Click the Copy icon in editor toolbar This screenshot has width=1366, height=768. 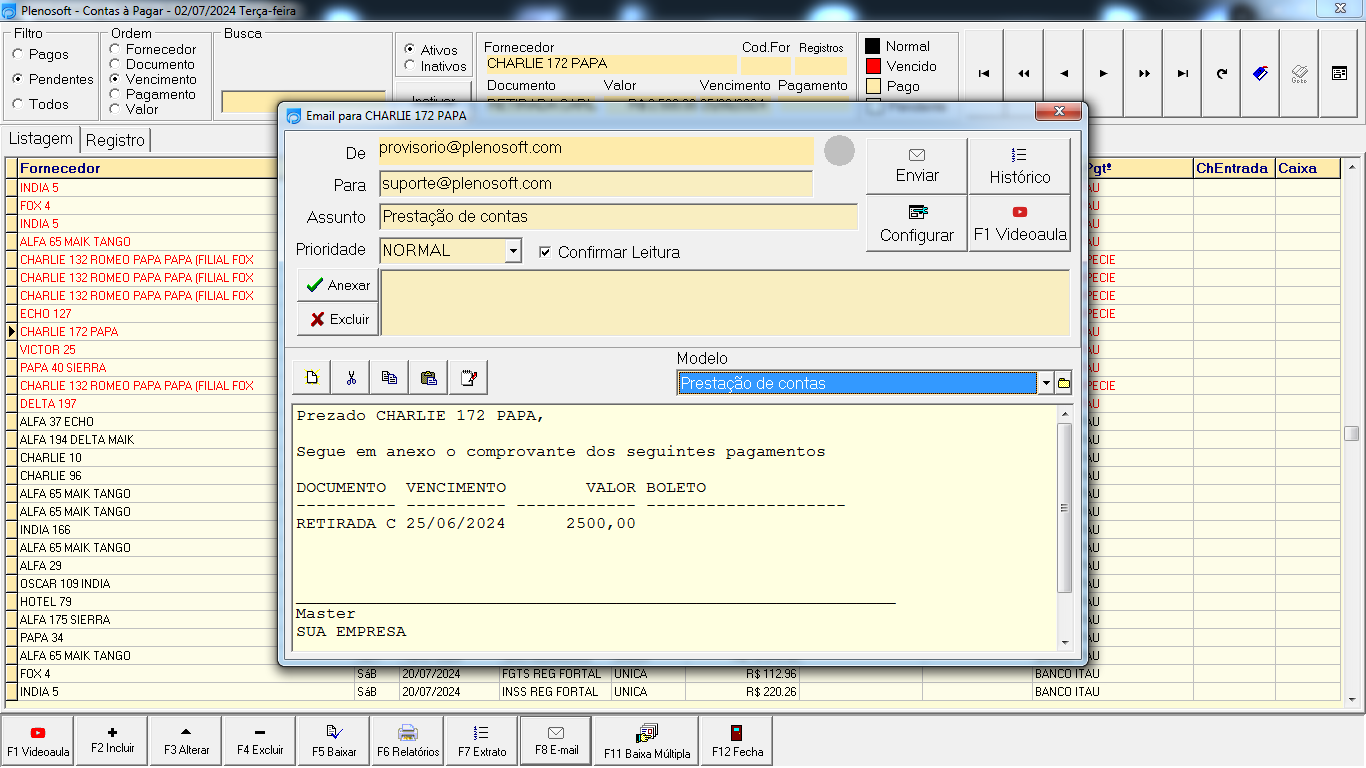(390, 378)
